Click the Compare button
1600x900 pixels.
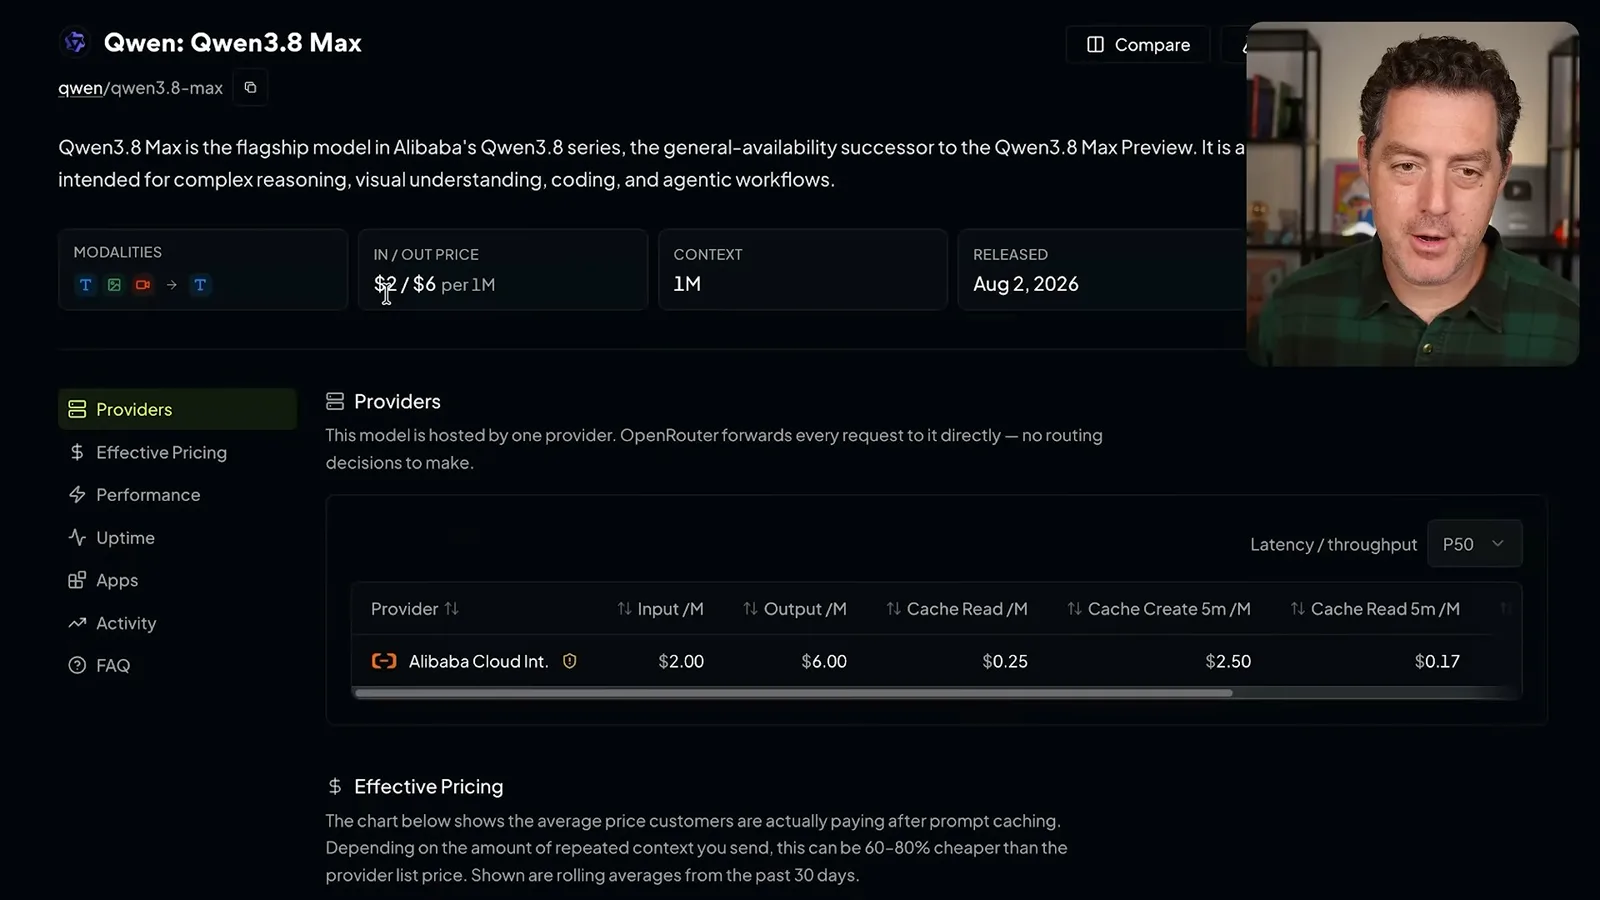coord(1138,45)
